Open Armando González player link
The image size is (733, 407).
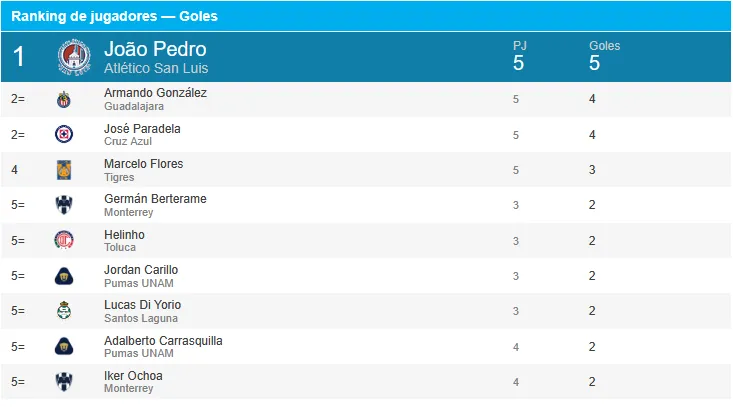pos(155,93)
